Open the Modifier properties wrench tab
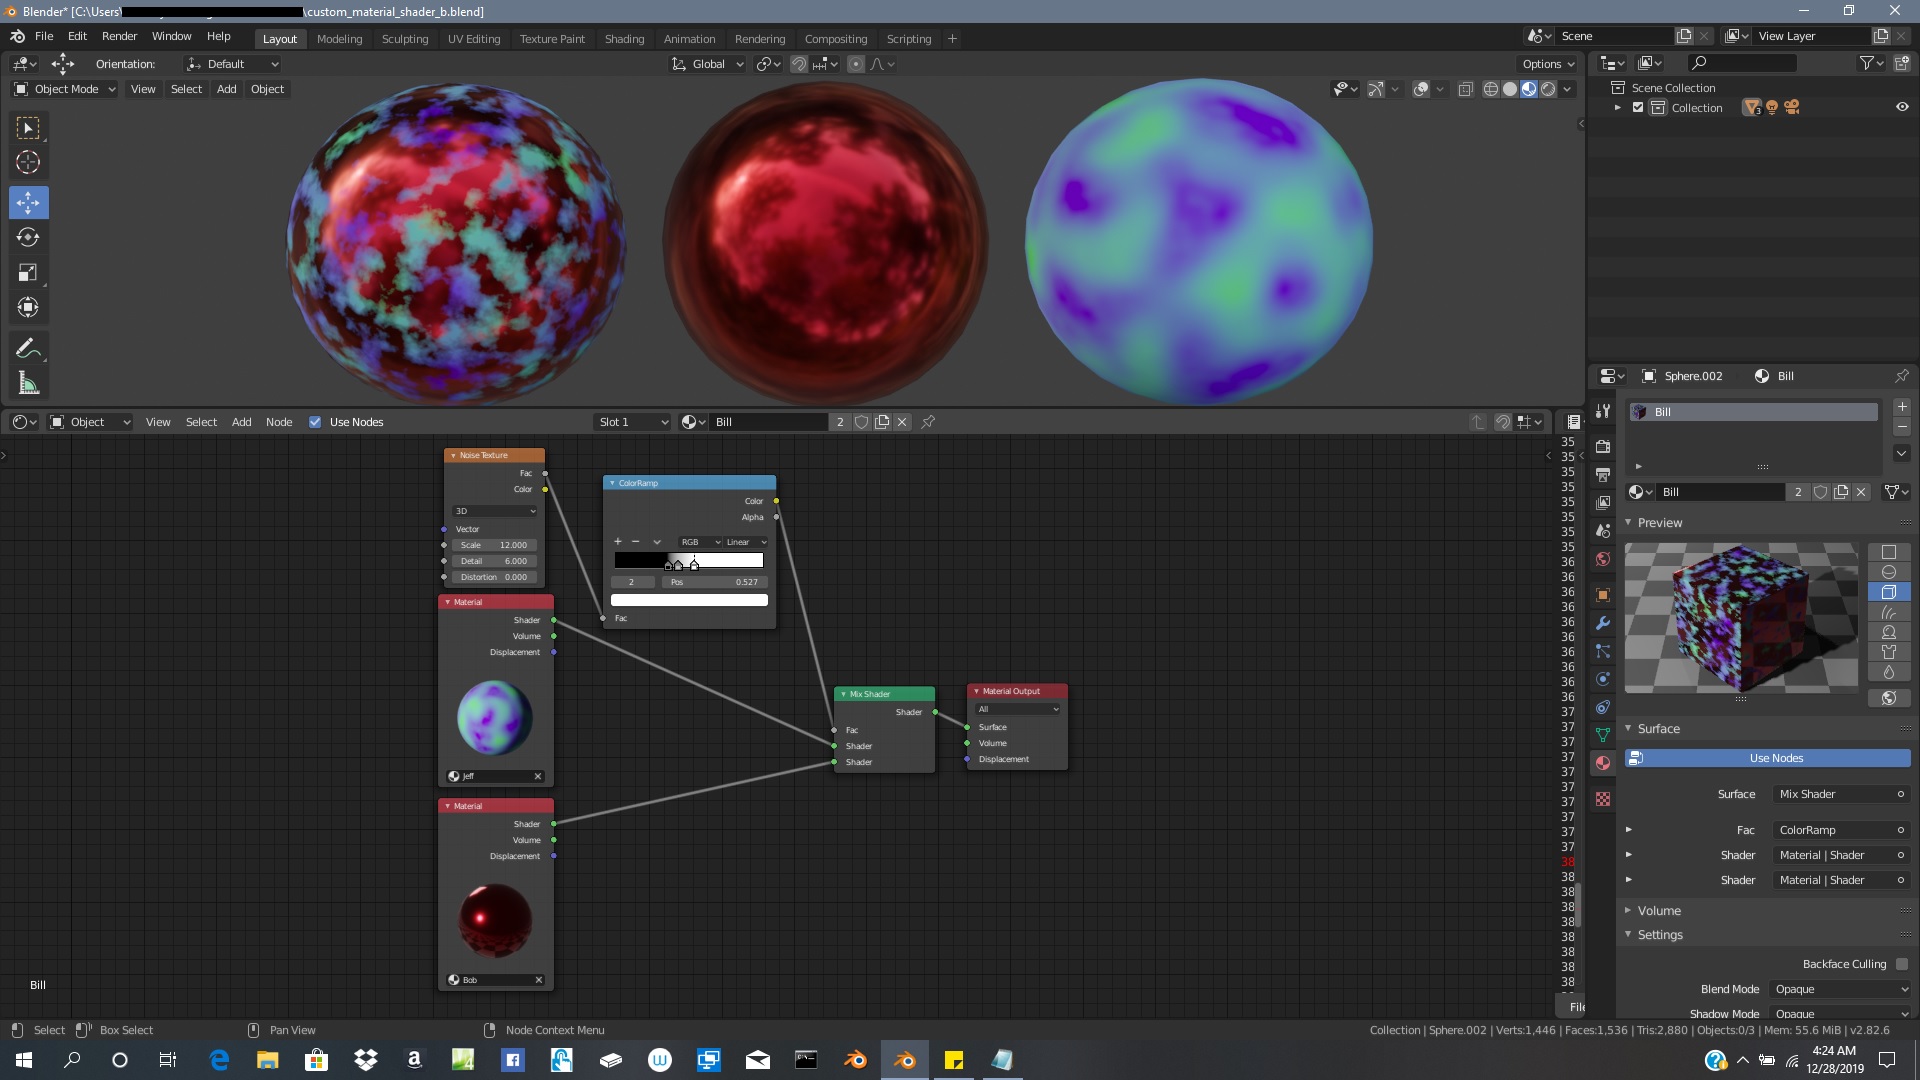 tap(1603, 623)
